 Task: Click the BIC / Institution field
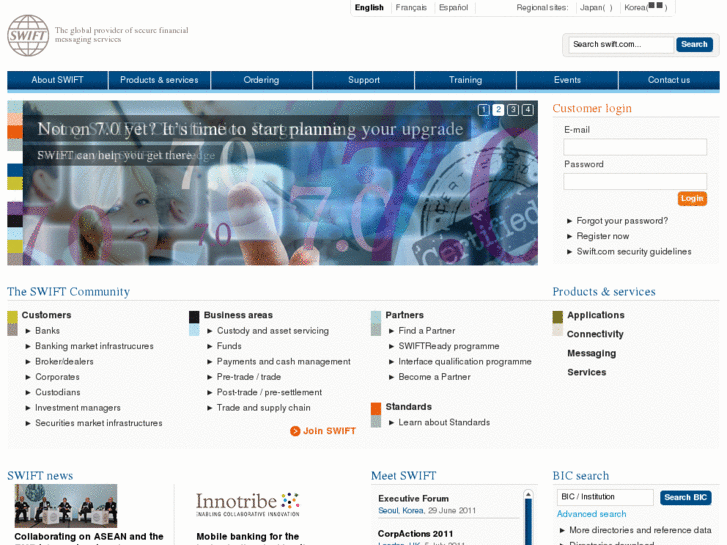click(605, 497)
